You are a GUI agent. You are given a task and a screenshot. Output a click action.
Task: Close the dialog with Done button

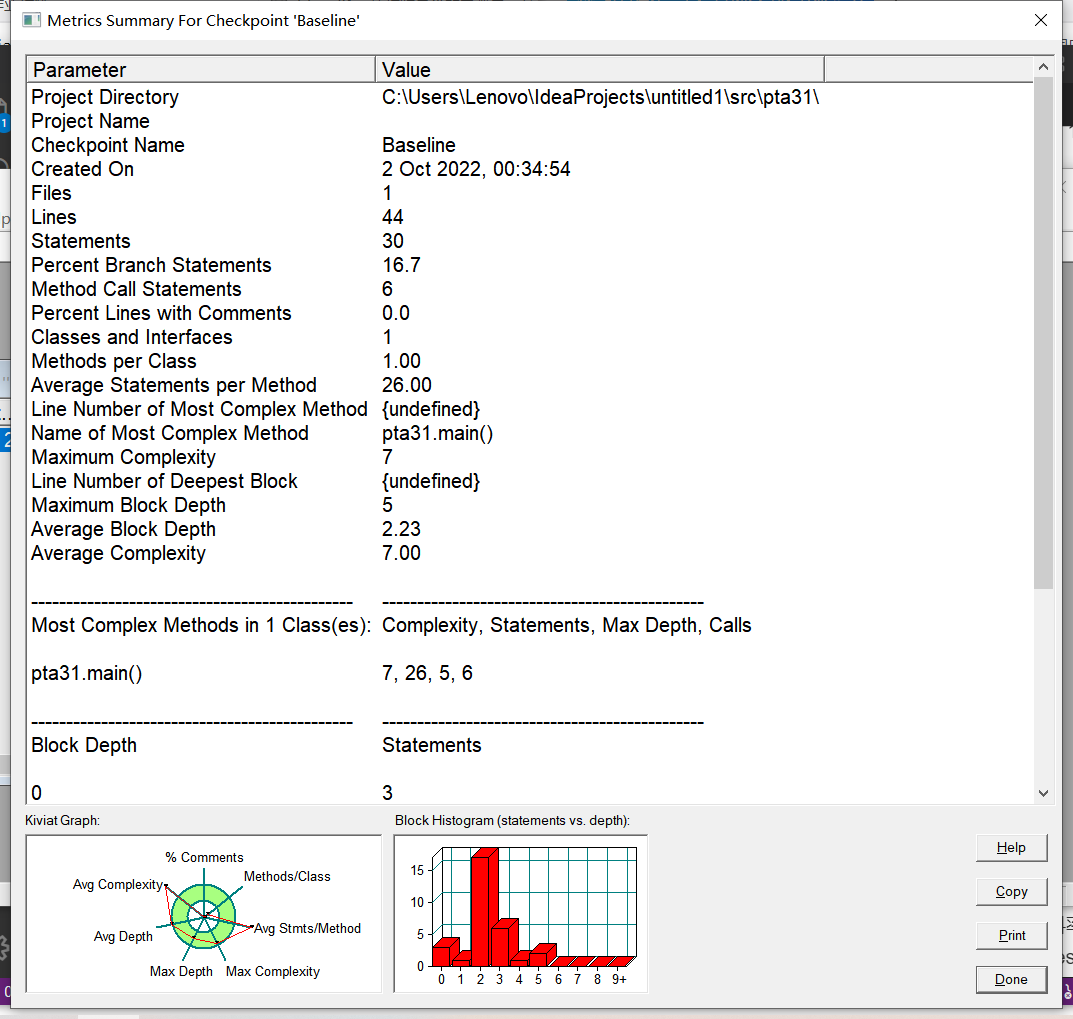[x=1011, y=979]
